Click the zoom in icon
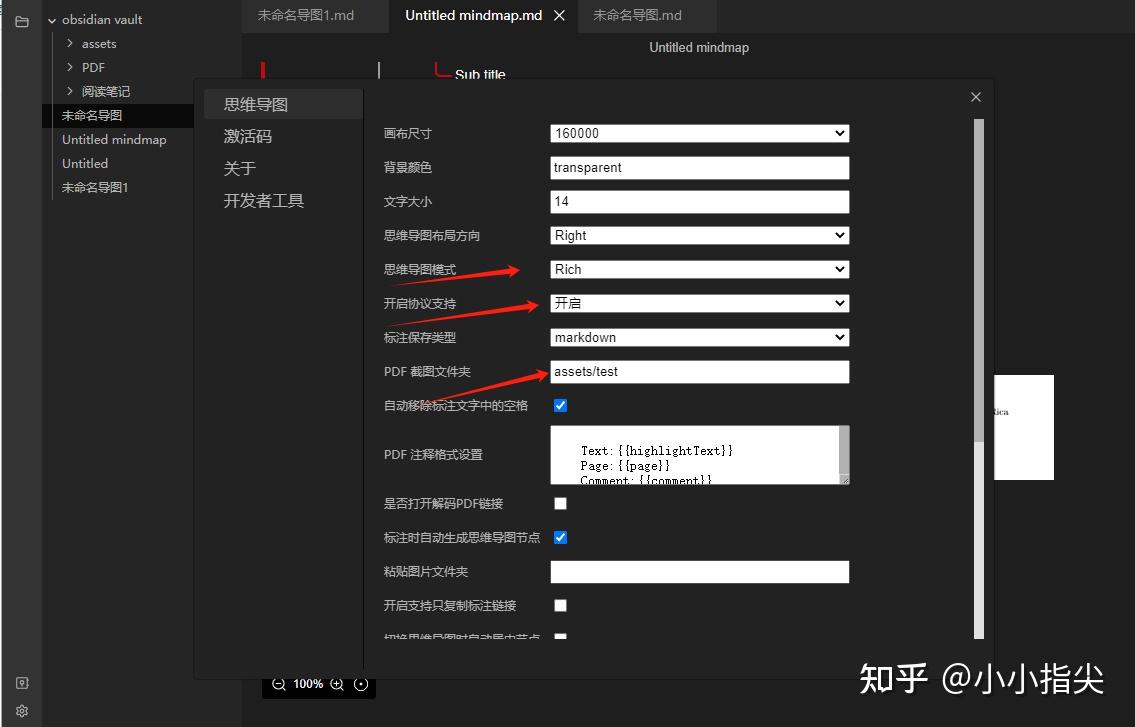The height and width of the screenshot is (727, 1135). [x=335, y=684]
